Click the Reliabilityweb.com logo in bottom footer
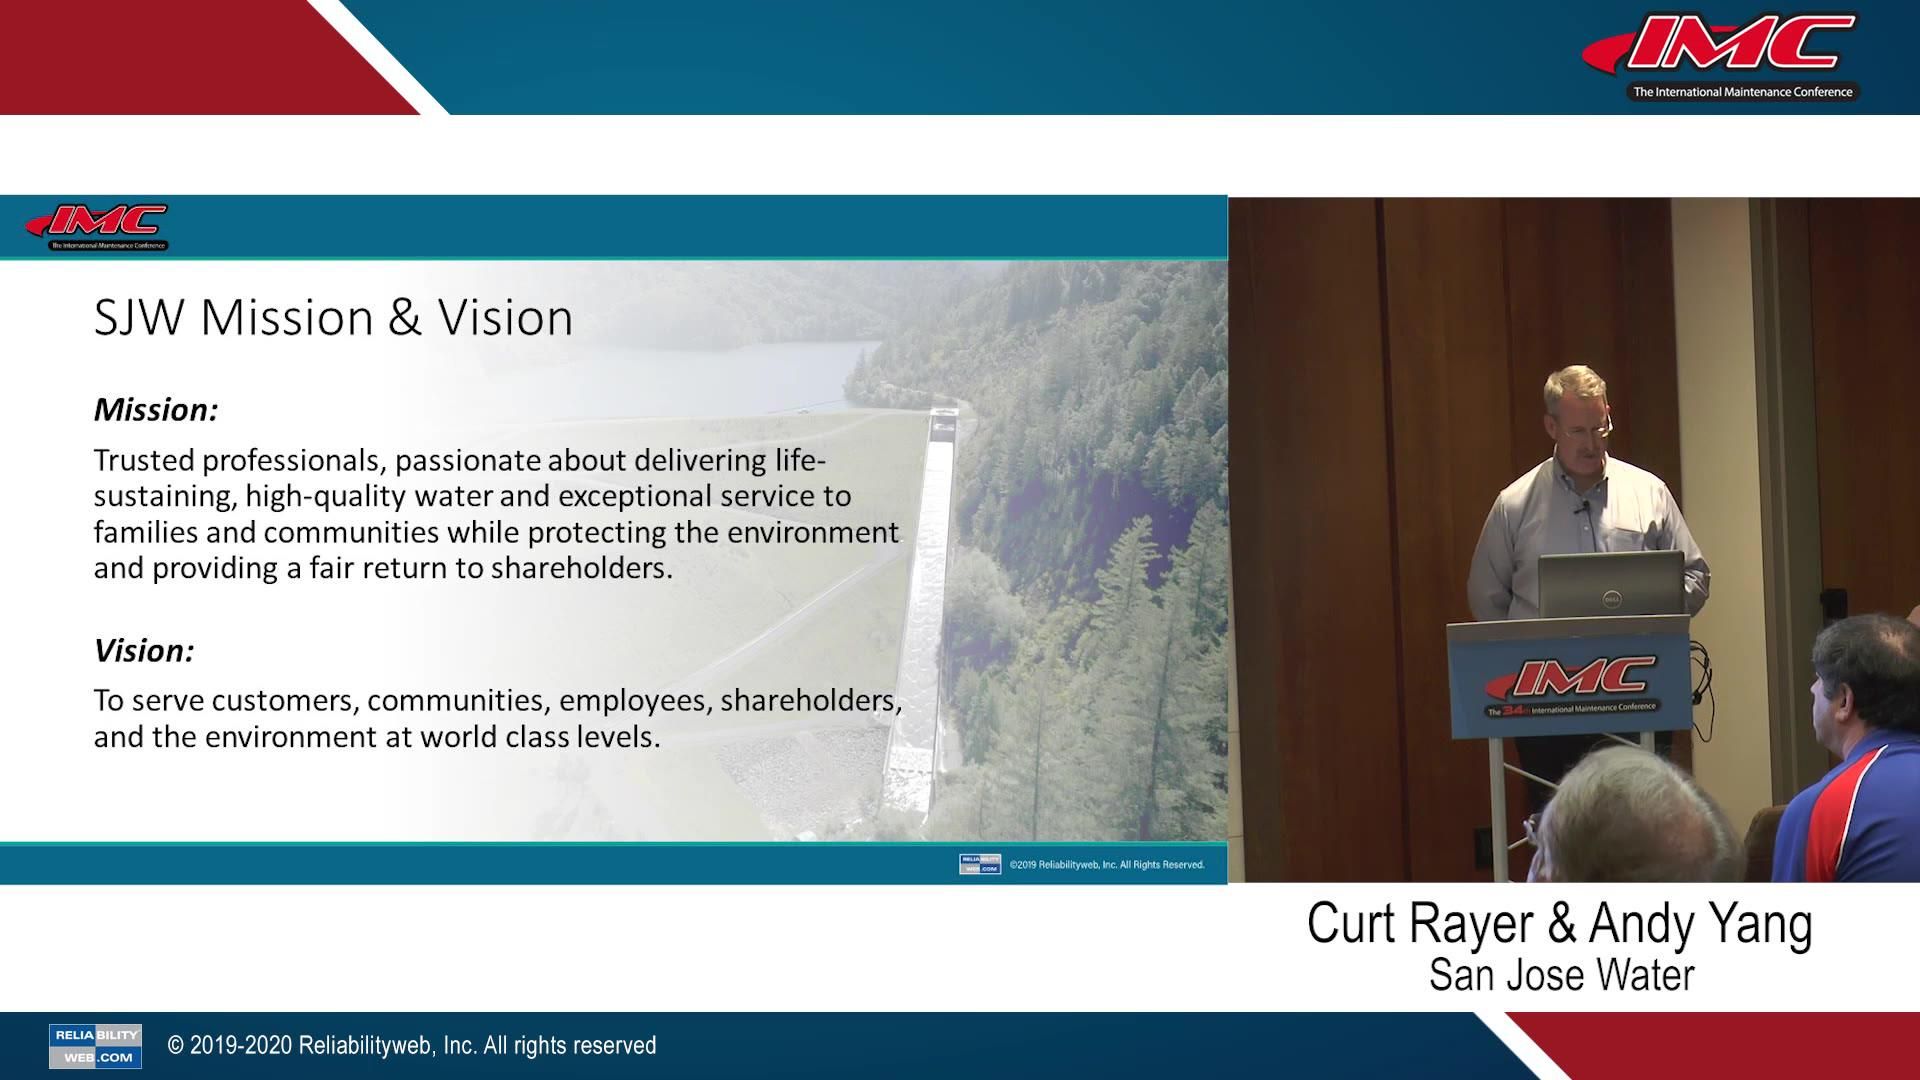The image size is (1920, 1080). click(x=95, y=1046)
